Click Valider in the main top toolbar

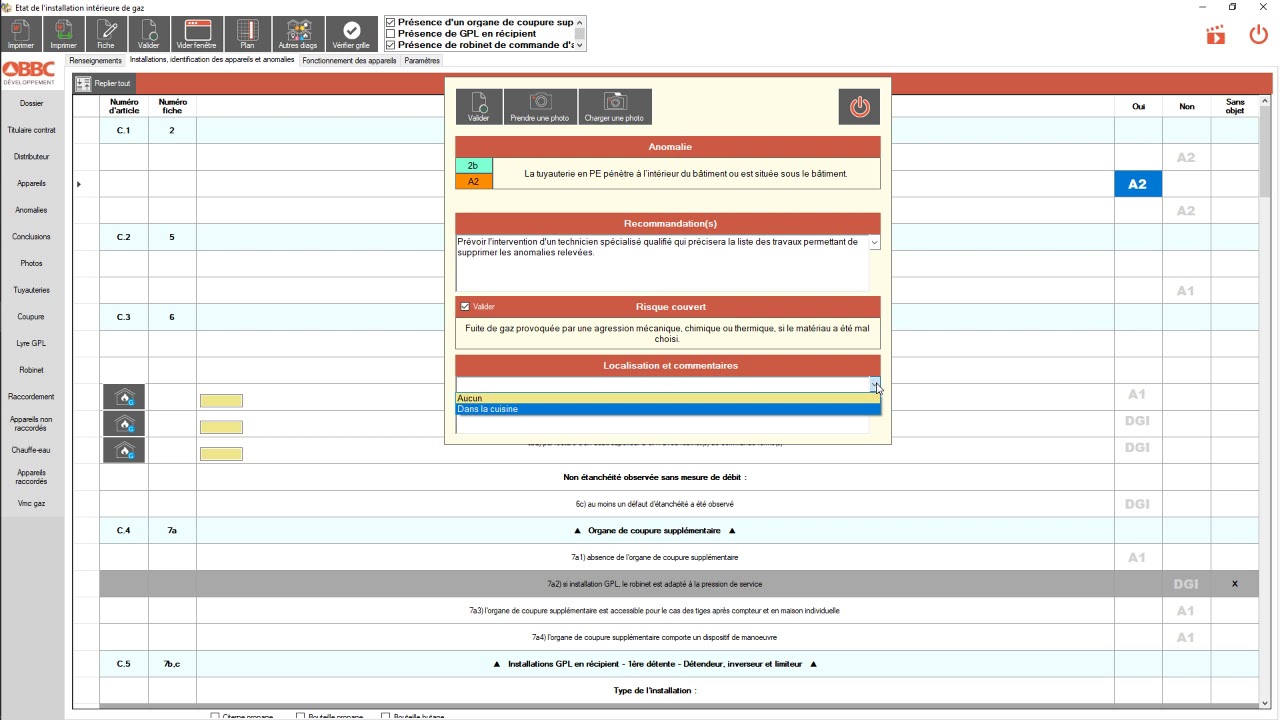click(x=148, y=34)
